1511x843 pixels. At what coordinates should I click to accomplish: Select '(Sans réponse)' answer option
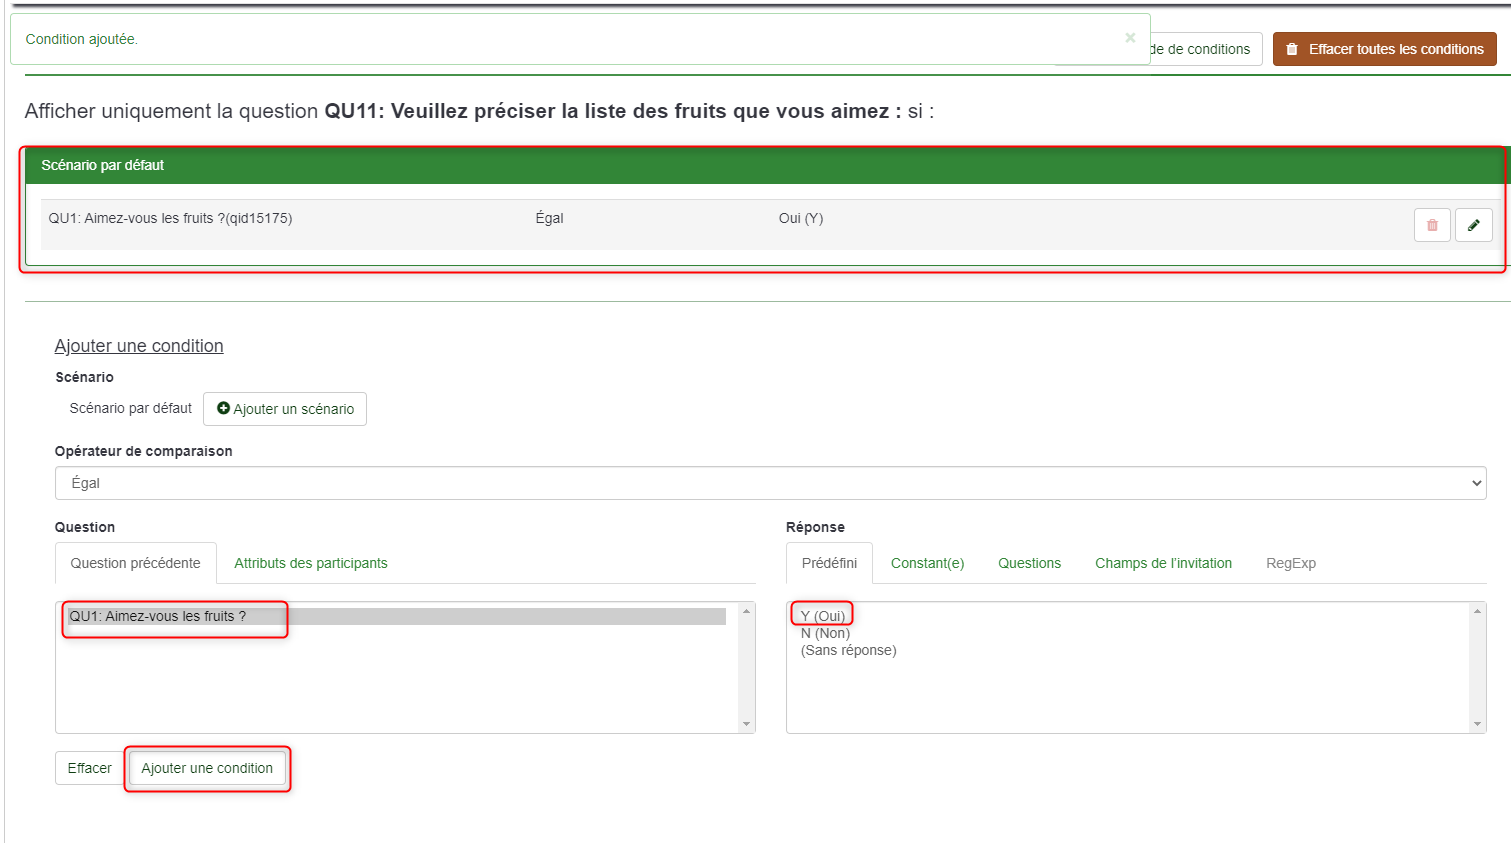click(x=848, y=650)
